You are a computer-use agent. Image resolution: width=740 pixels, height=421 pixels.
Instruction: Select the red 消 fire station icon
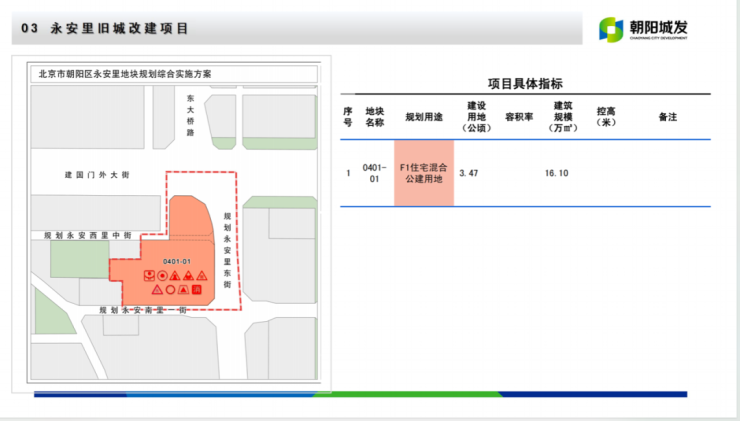click(x=197, y=289)
